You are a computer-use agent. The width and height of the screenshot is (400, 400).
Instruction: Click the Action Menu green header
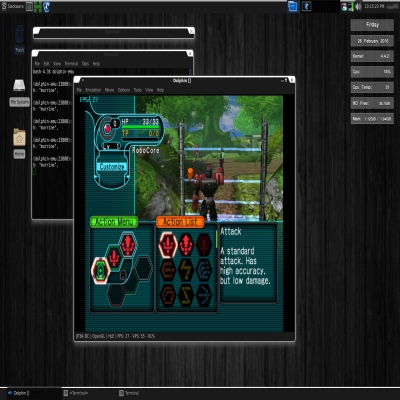[x=114, y=222]
